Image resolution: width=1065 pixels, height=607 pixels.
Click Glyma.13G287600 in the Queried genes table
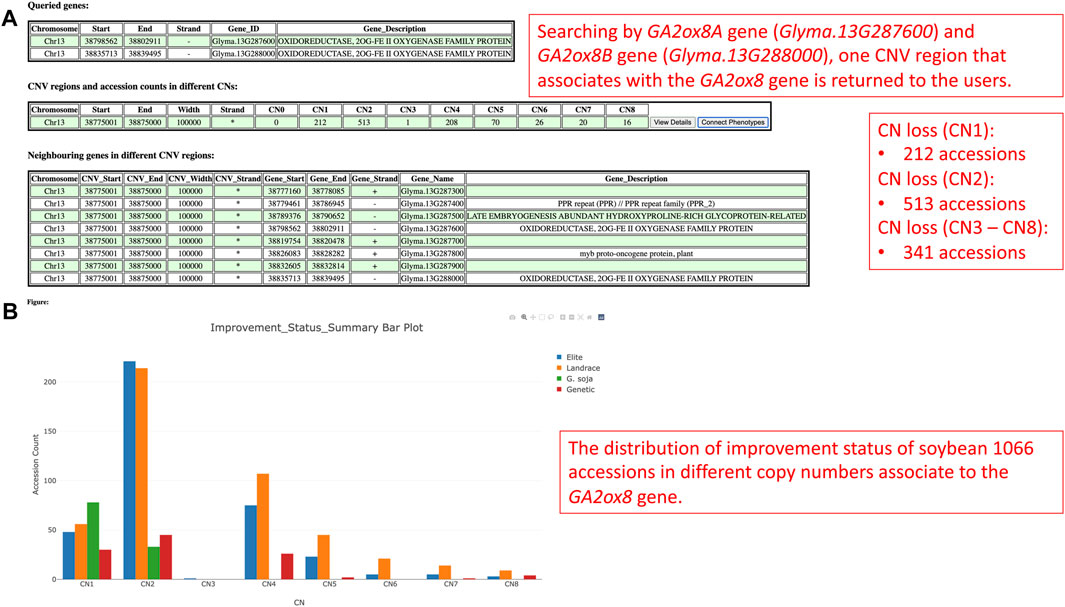click(243, 41)
